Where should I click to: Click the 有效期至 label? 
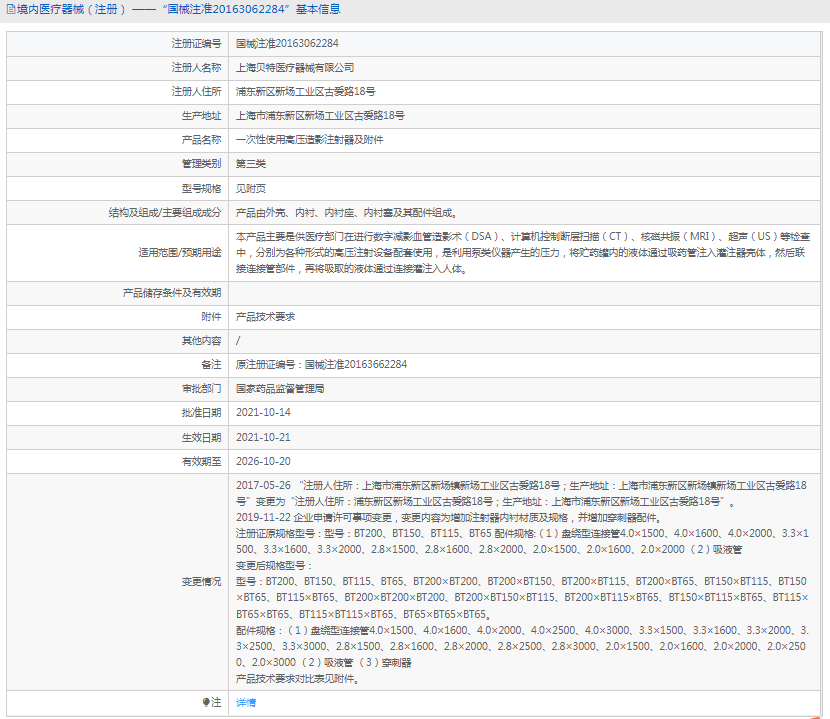(x=201, y=461)
